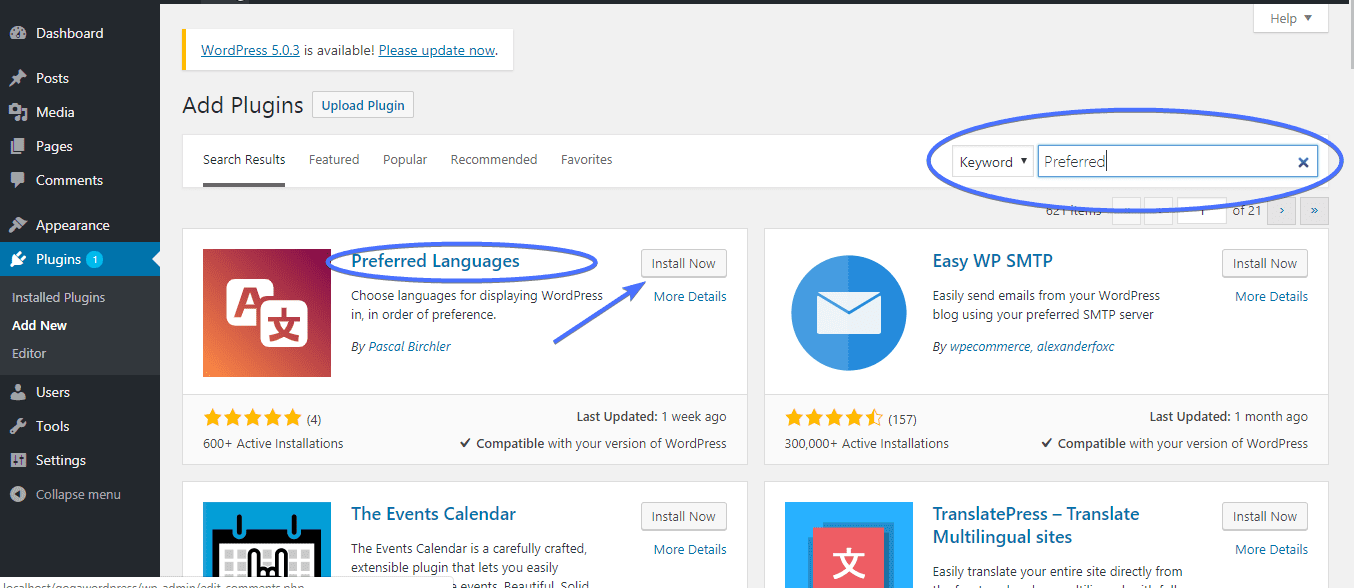Switch to the Recommended tab
This screenshot has height=588, width=1354.
tap(494, 160)
